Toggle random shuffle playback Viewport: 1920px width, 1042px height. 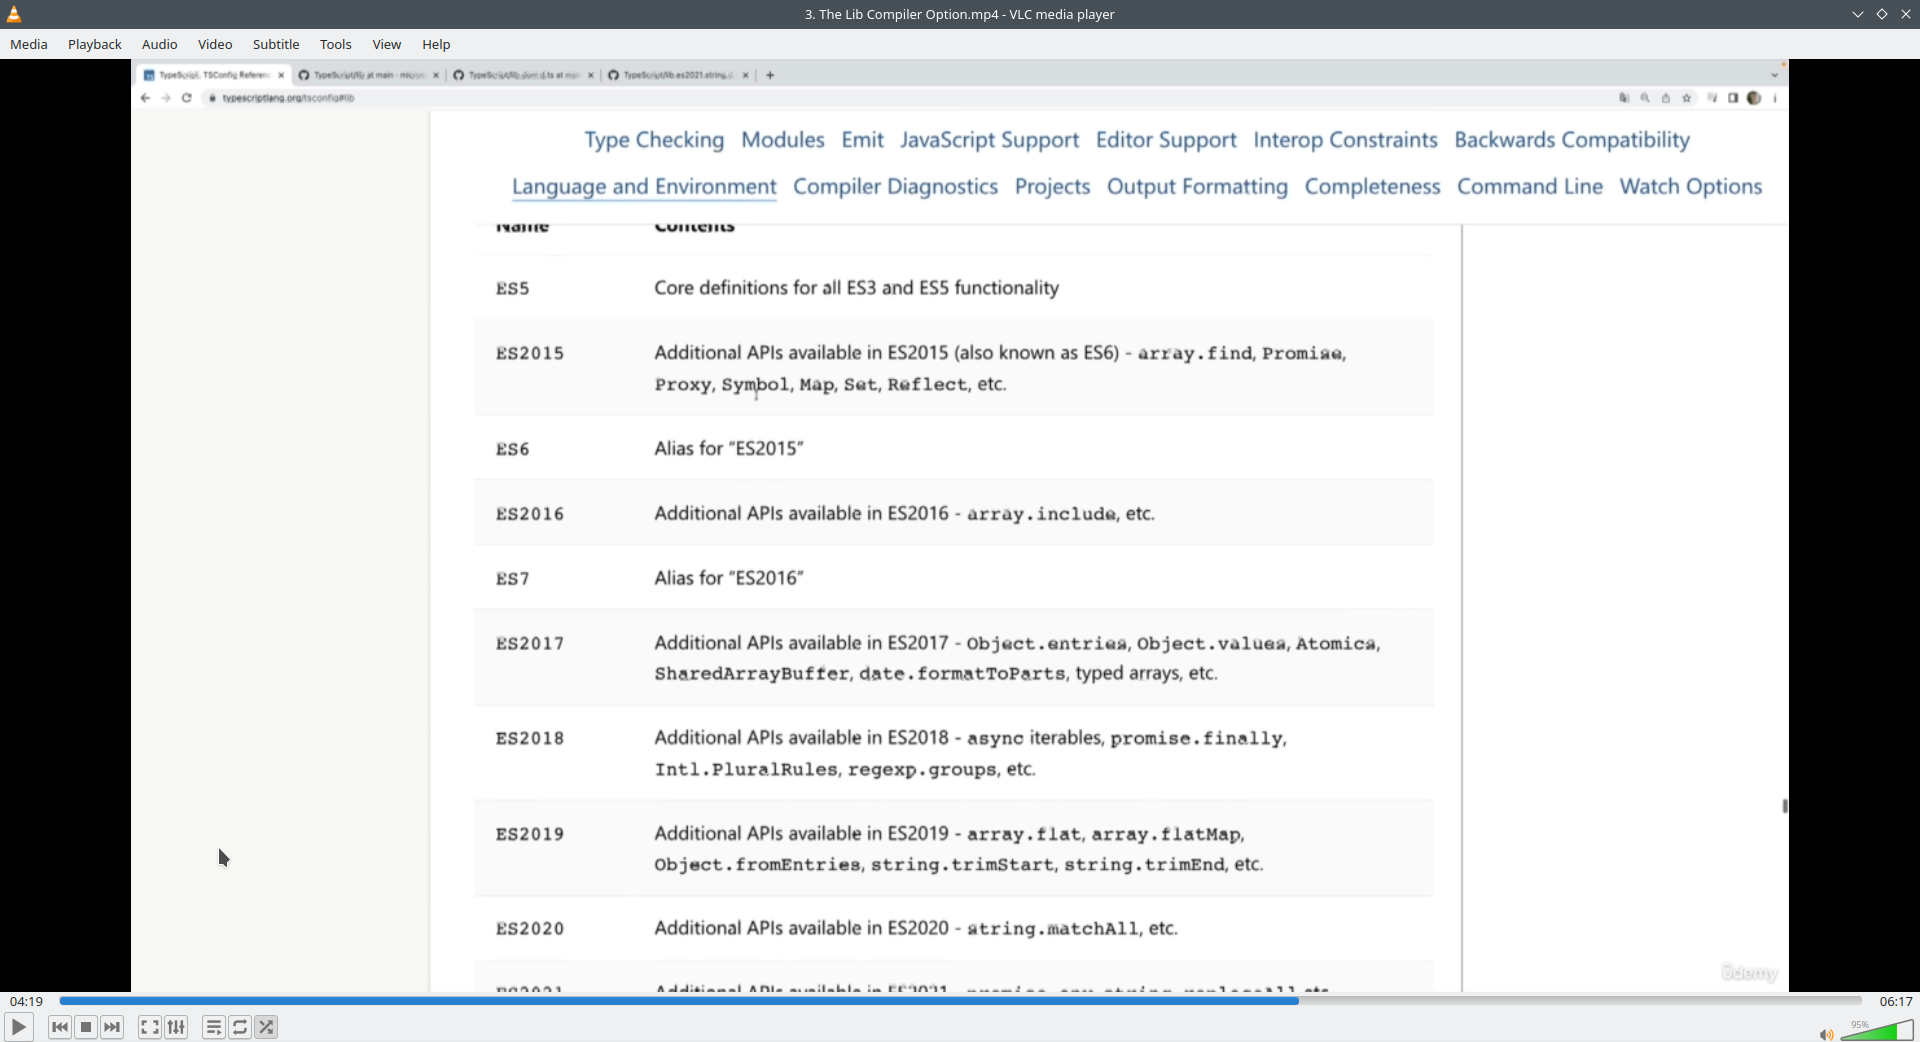[x=266, y=1027]
